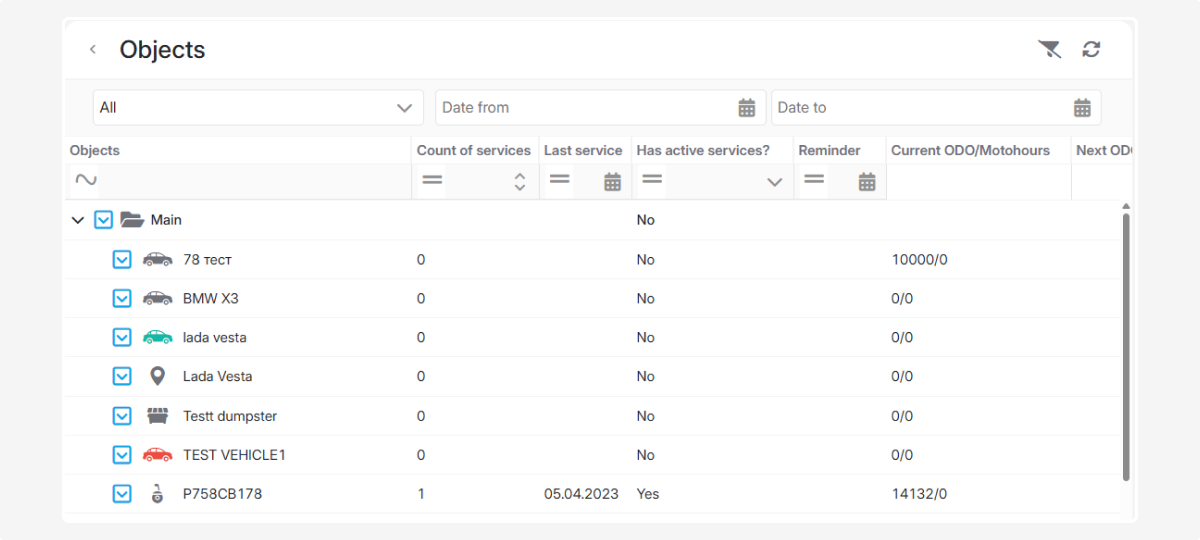Image resolution: width=1200 pixels, height=540 pixels.
Task: Select the P758CB178 object row
Action: pyautogui.click(x=222, y=494)
